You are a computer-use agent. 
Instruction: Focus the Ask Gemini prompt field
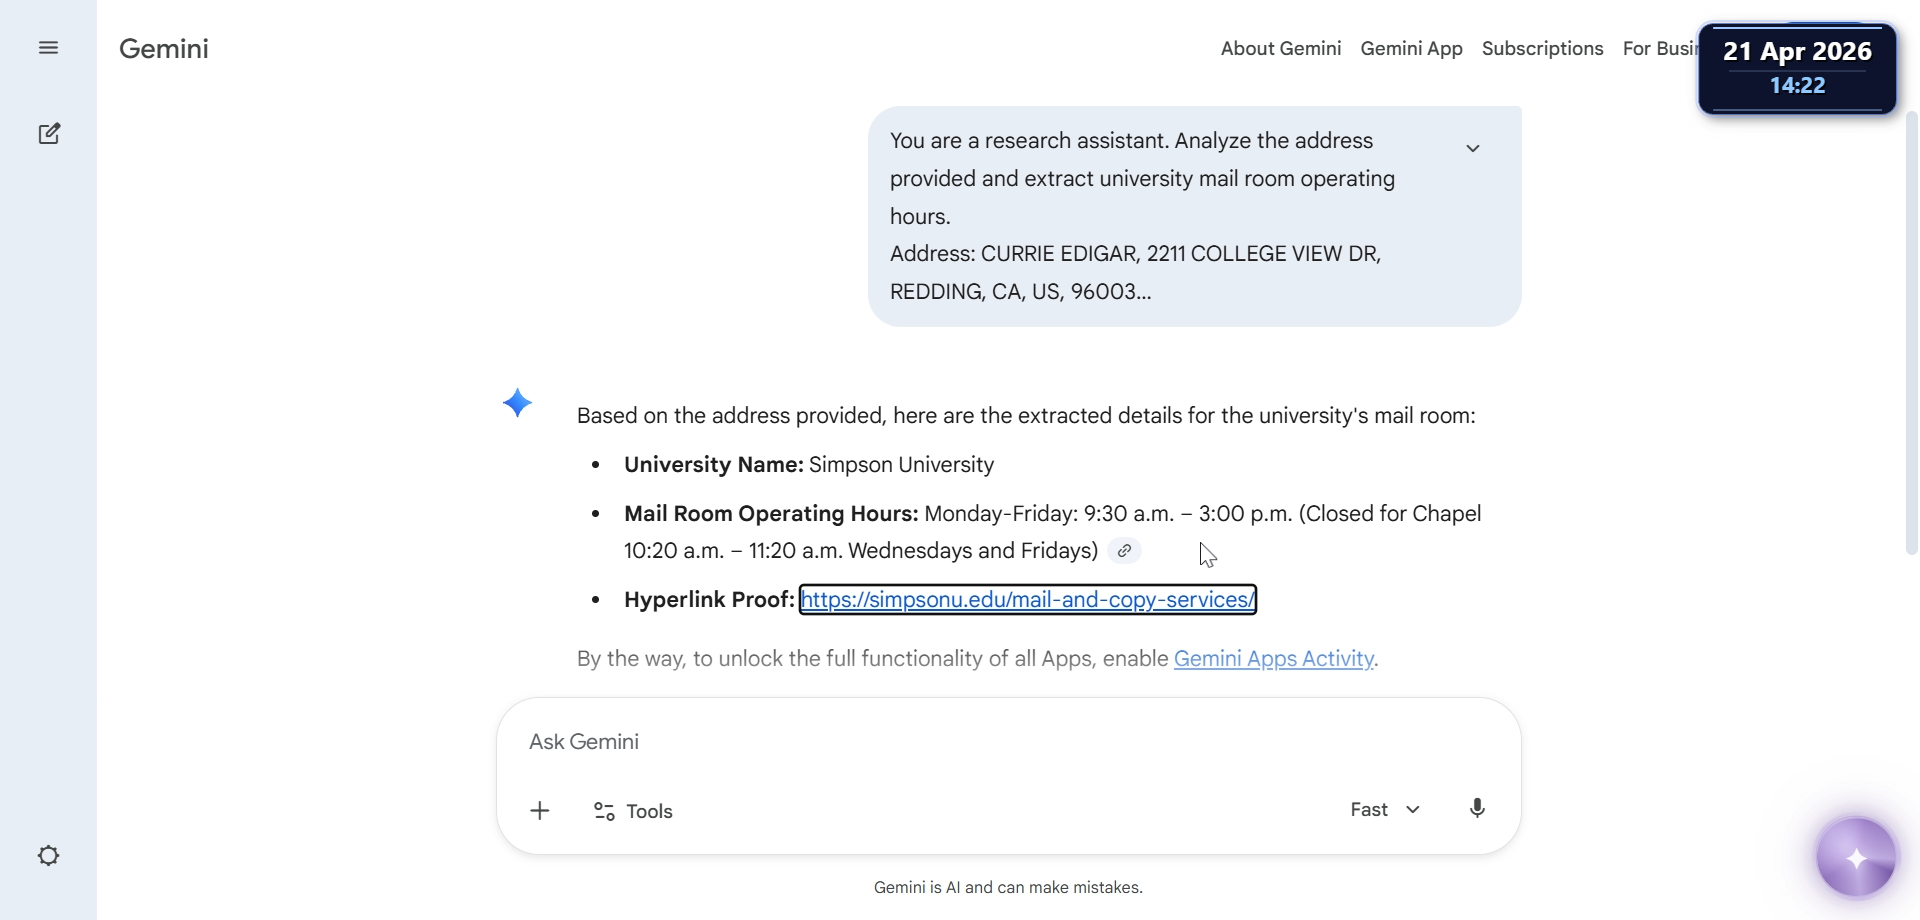click(1008, 742)
